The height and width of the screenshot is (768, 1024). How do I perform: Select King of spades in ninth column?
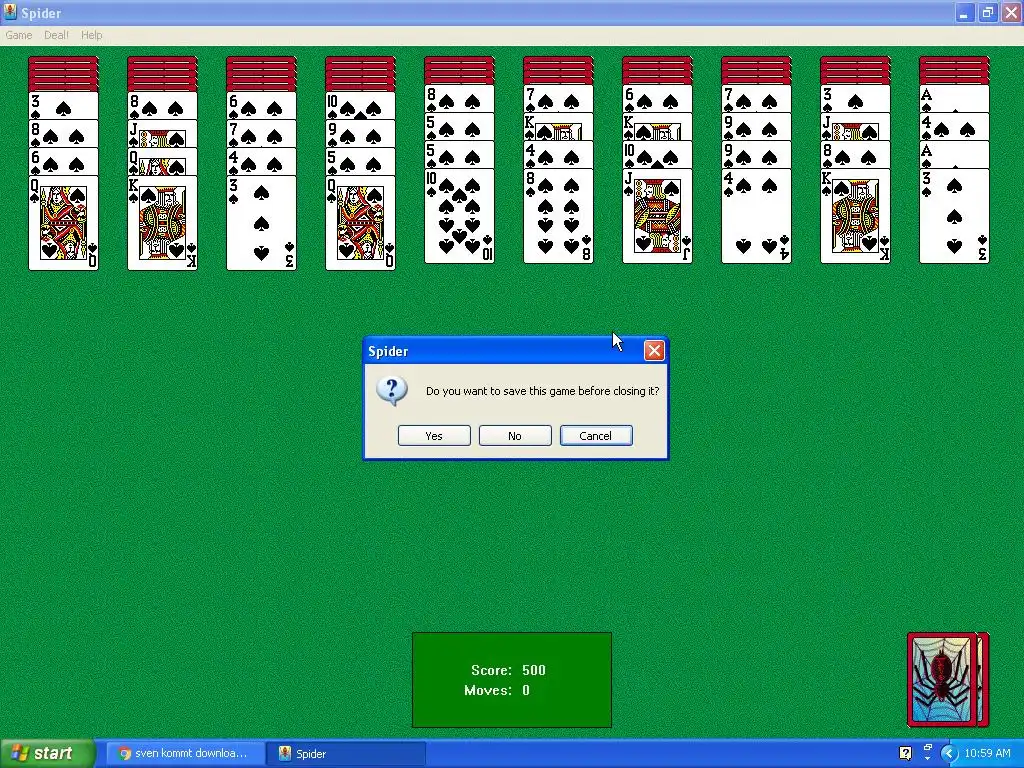point(856,217)
